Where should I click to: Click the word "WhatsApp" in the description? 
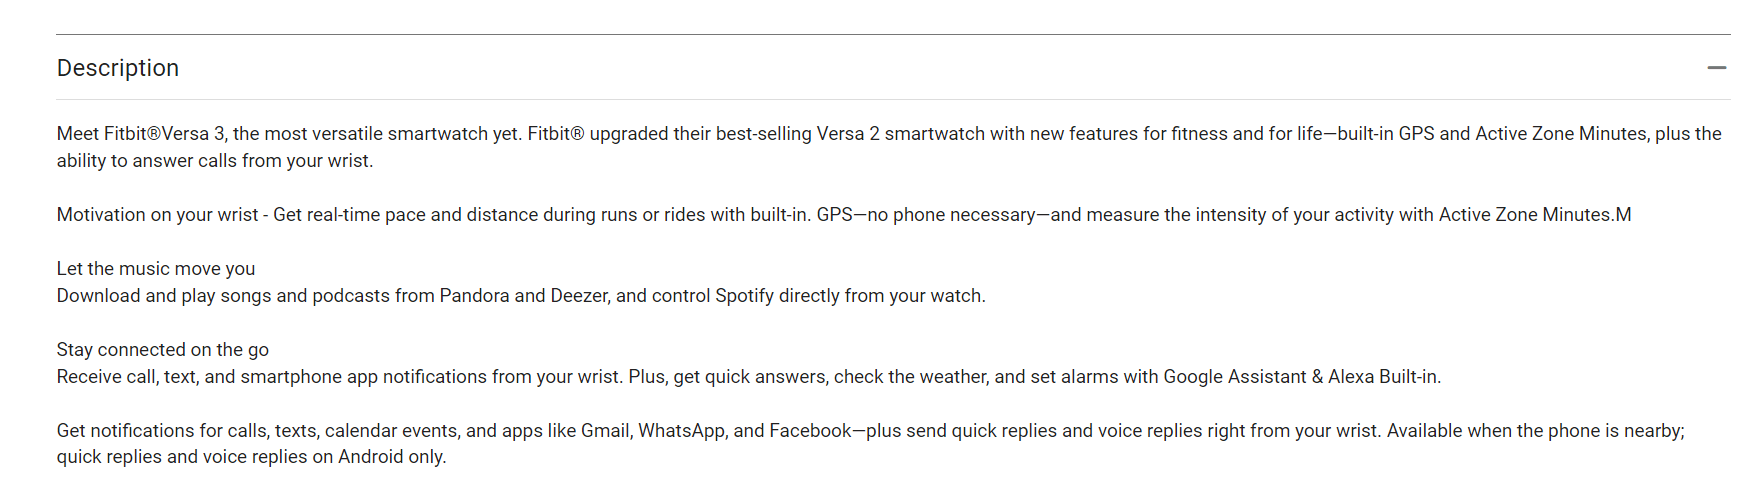(681, 431)
